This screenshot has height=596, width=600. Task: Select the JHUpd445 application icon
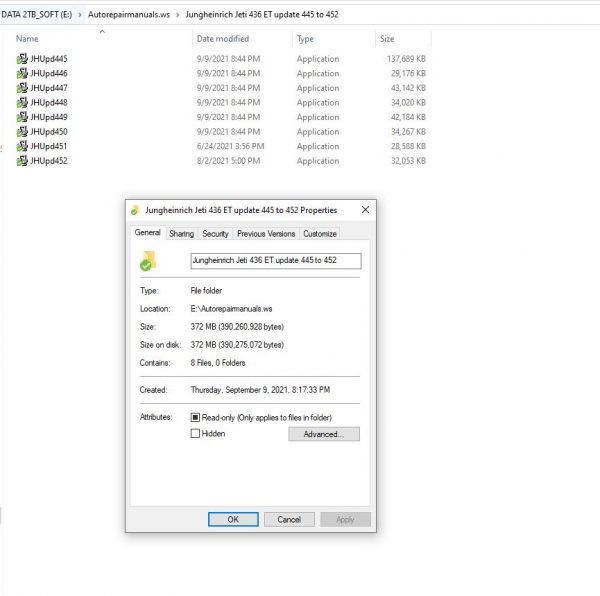point(22,59)
